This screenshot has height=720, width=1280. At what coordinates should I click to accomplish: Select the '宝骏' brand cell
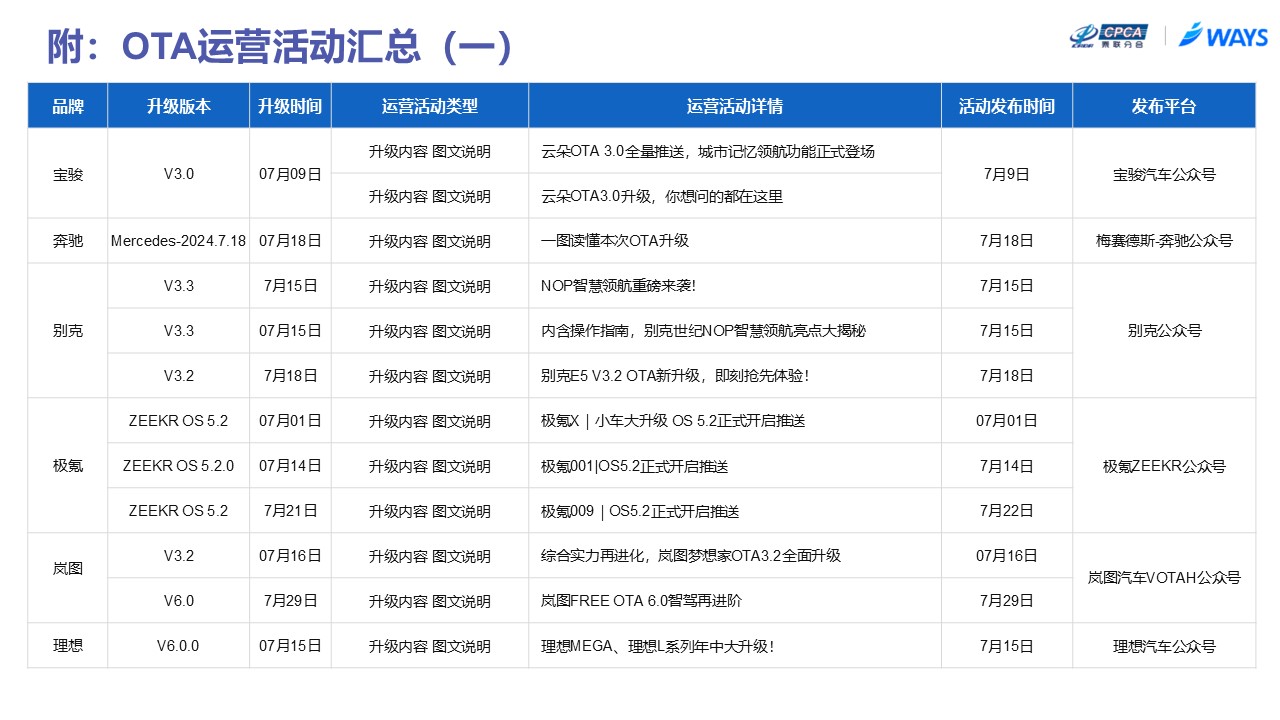[x=68, y=174]
